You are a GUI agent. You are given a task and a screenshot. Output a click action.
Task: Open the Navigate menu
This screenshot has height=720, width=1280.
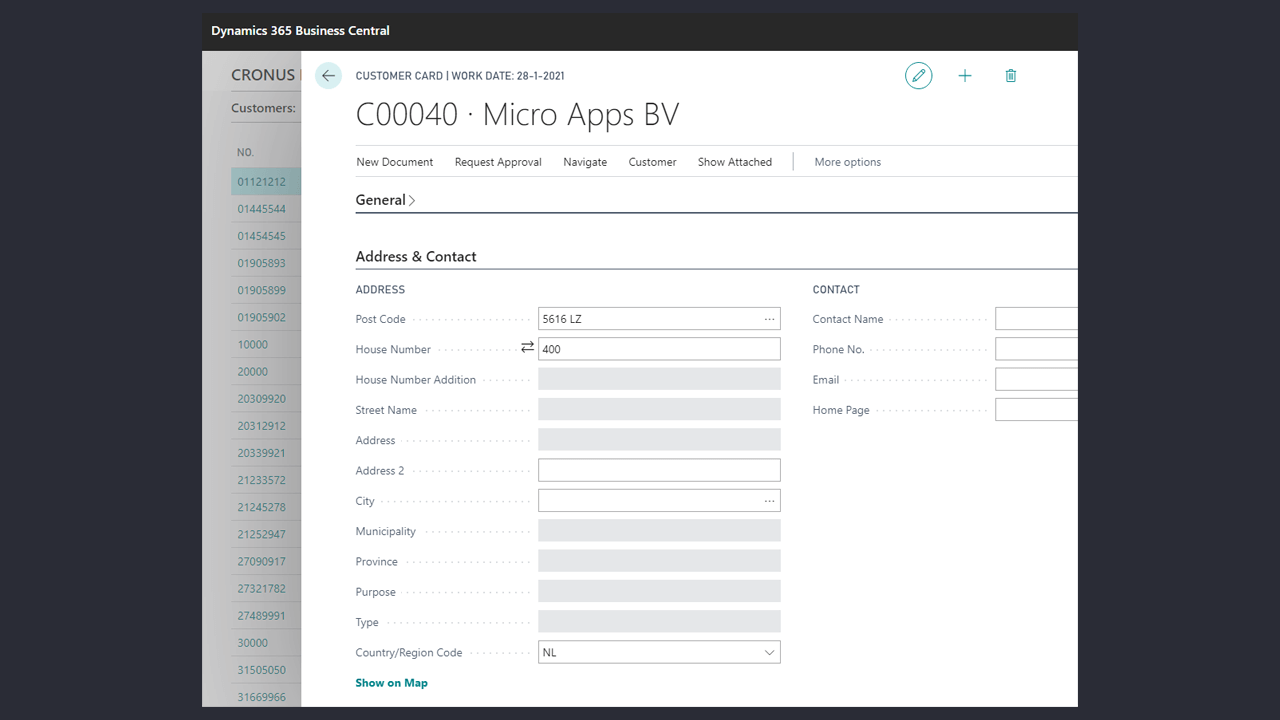point(585,162)
